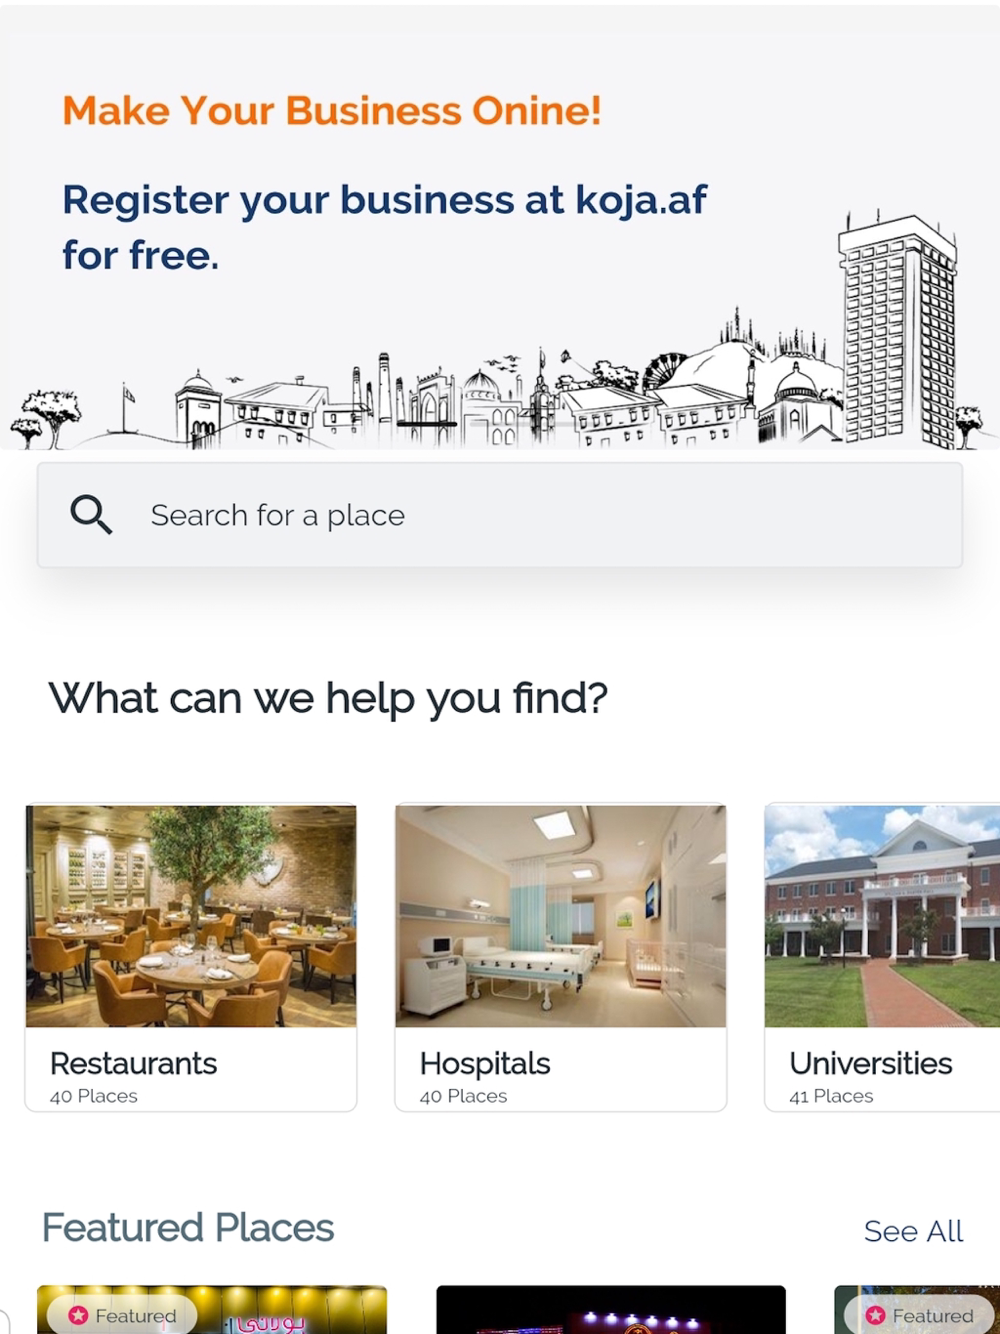Select the Universities category label
The width and height of the screenshot is (1000, 1334).
[x=871, y=1063]
